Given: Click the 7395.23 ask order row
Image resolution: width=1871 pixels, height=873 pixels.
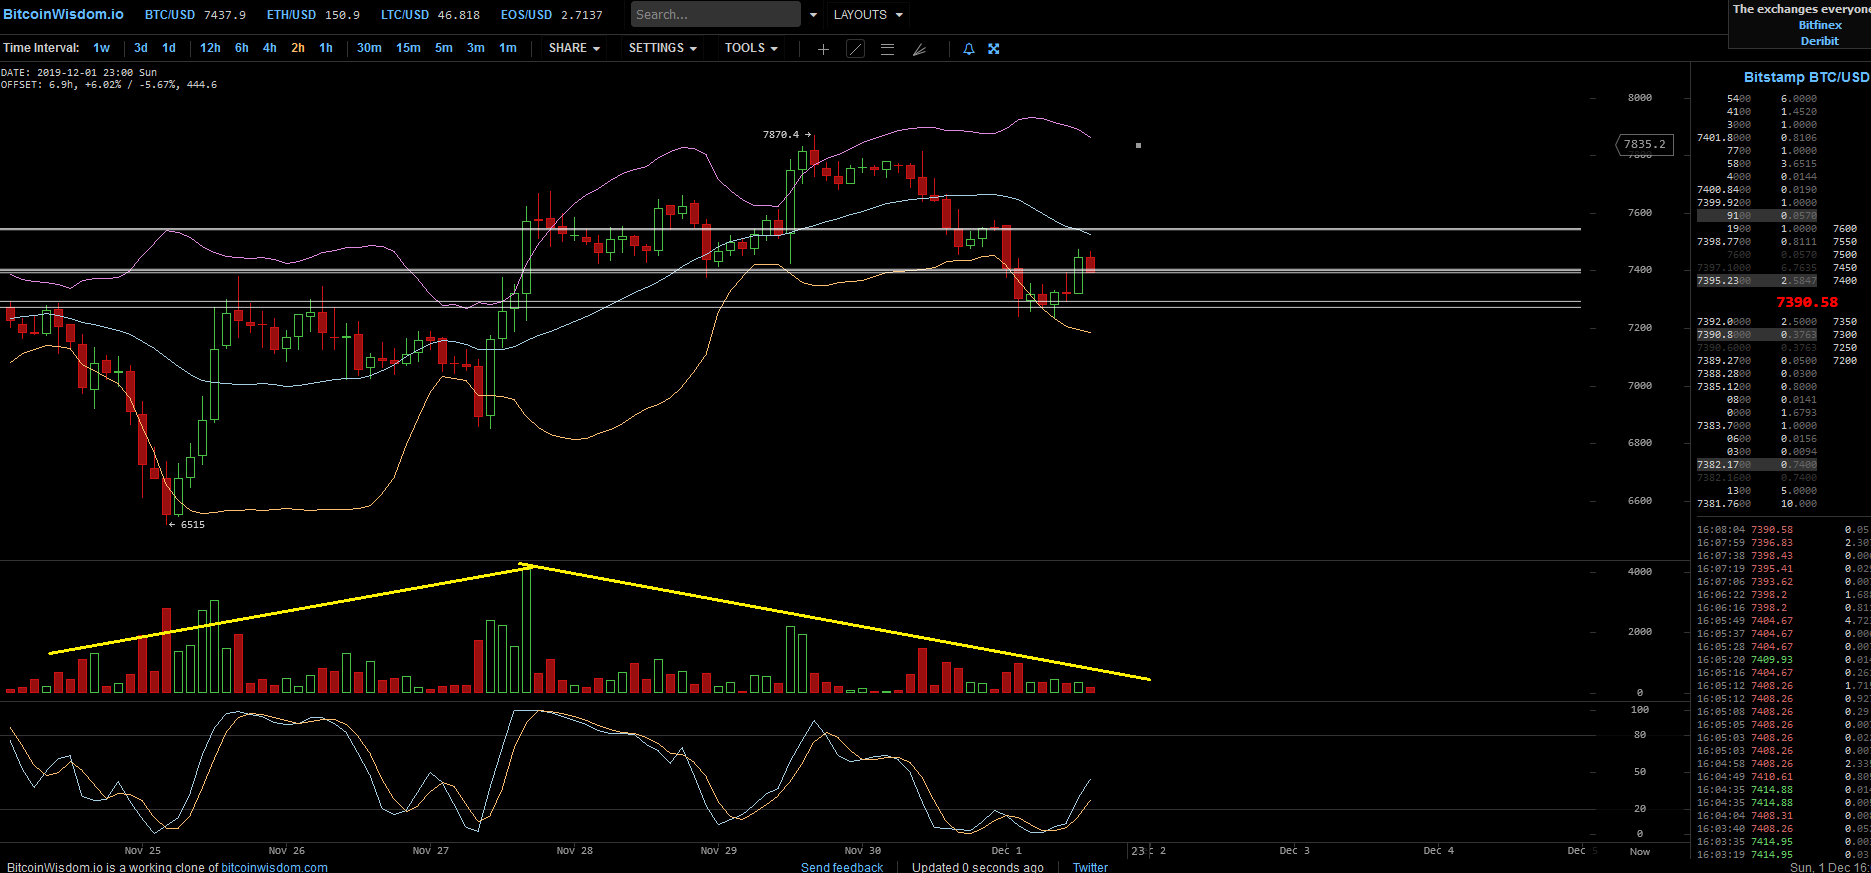Looking at the screenshot, I should (1757, 281).
